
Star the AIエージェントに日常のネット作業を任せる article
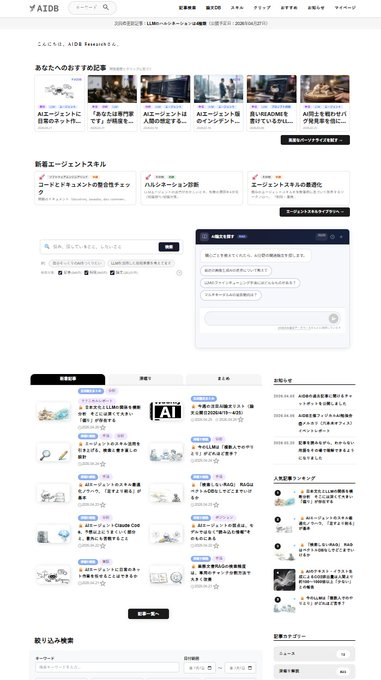pos(103,583)
